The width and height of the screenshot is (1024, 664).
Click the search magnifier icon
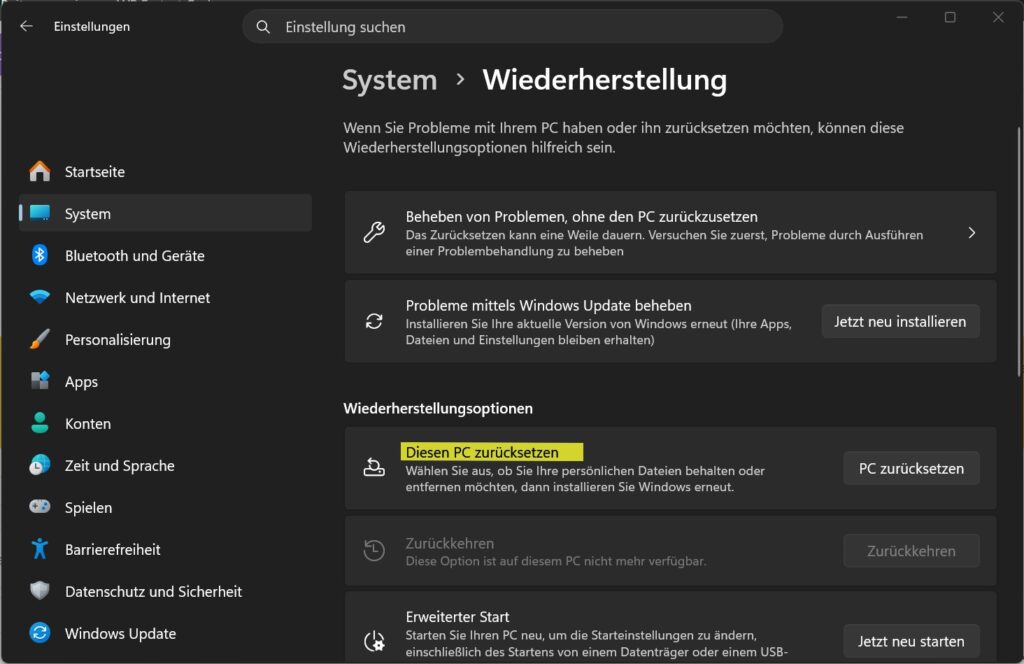[263, 27]
